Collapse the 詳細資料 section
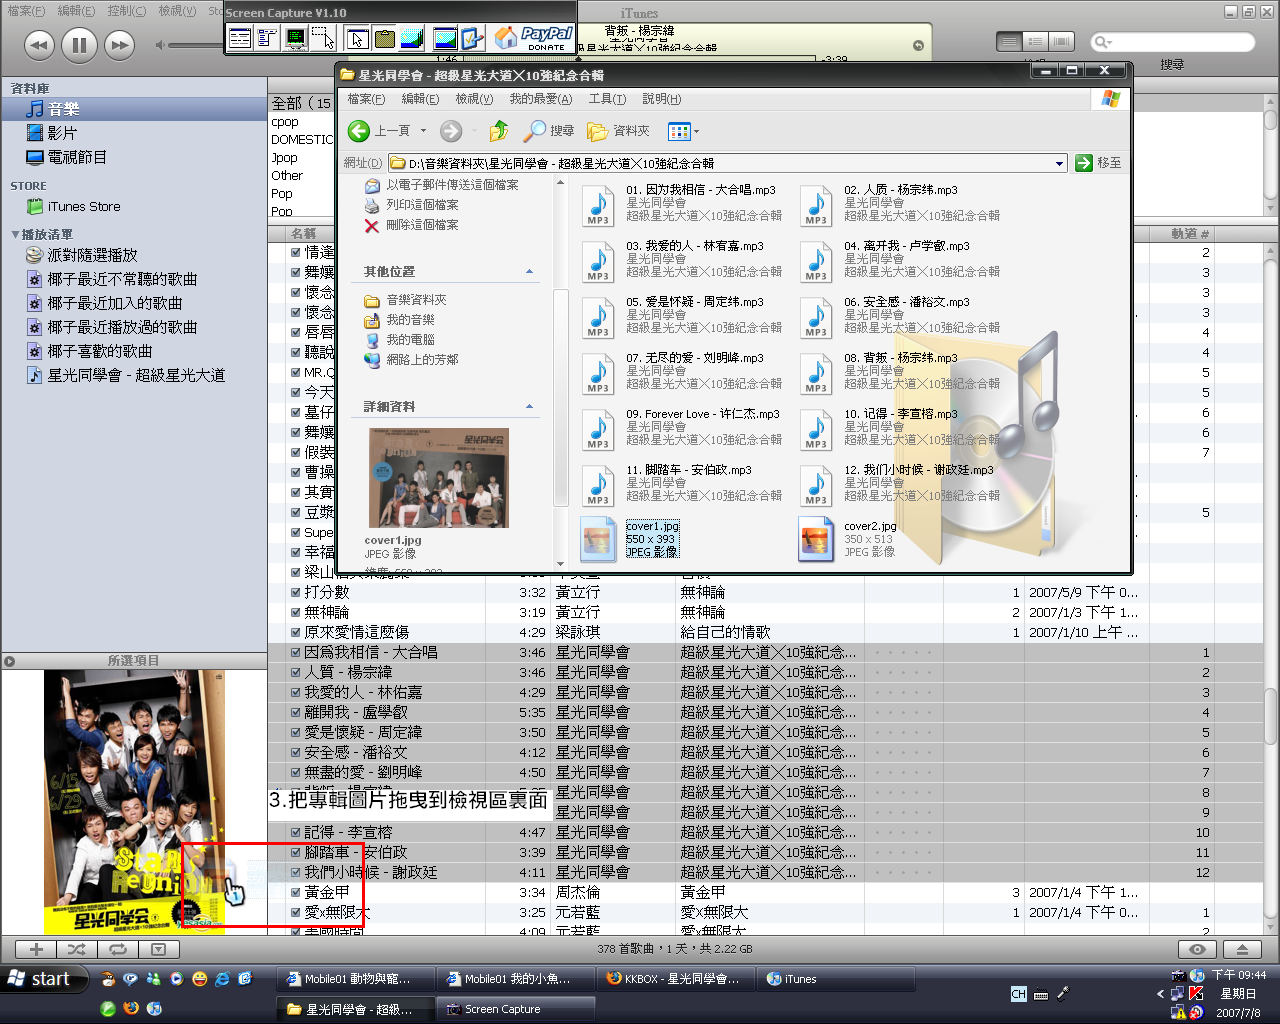The image size is (1280, 1024). (529, 407)
